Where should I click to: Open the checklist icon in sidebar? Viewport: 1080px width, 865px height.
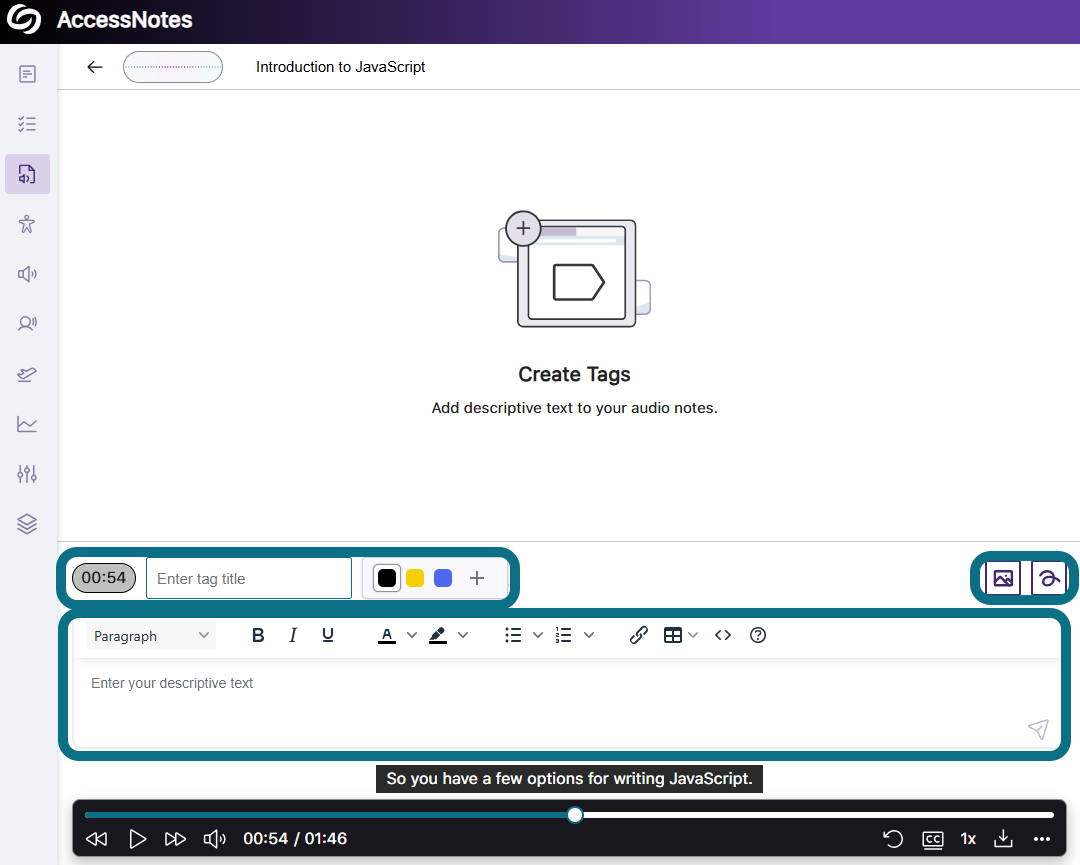28,124
